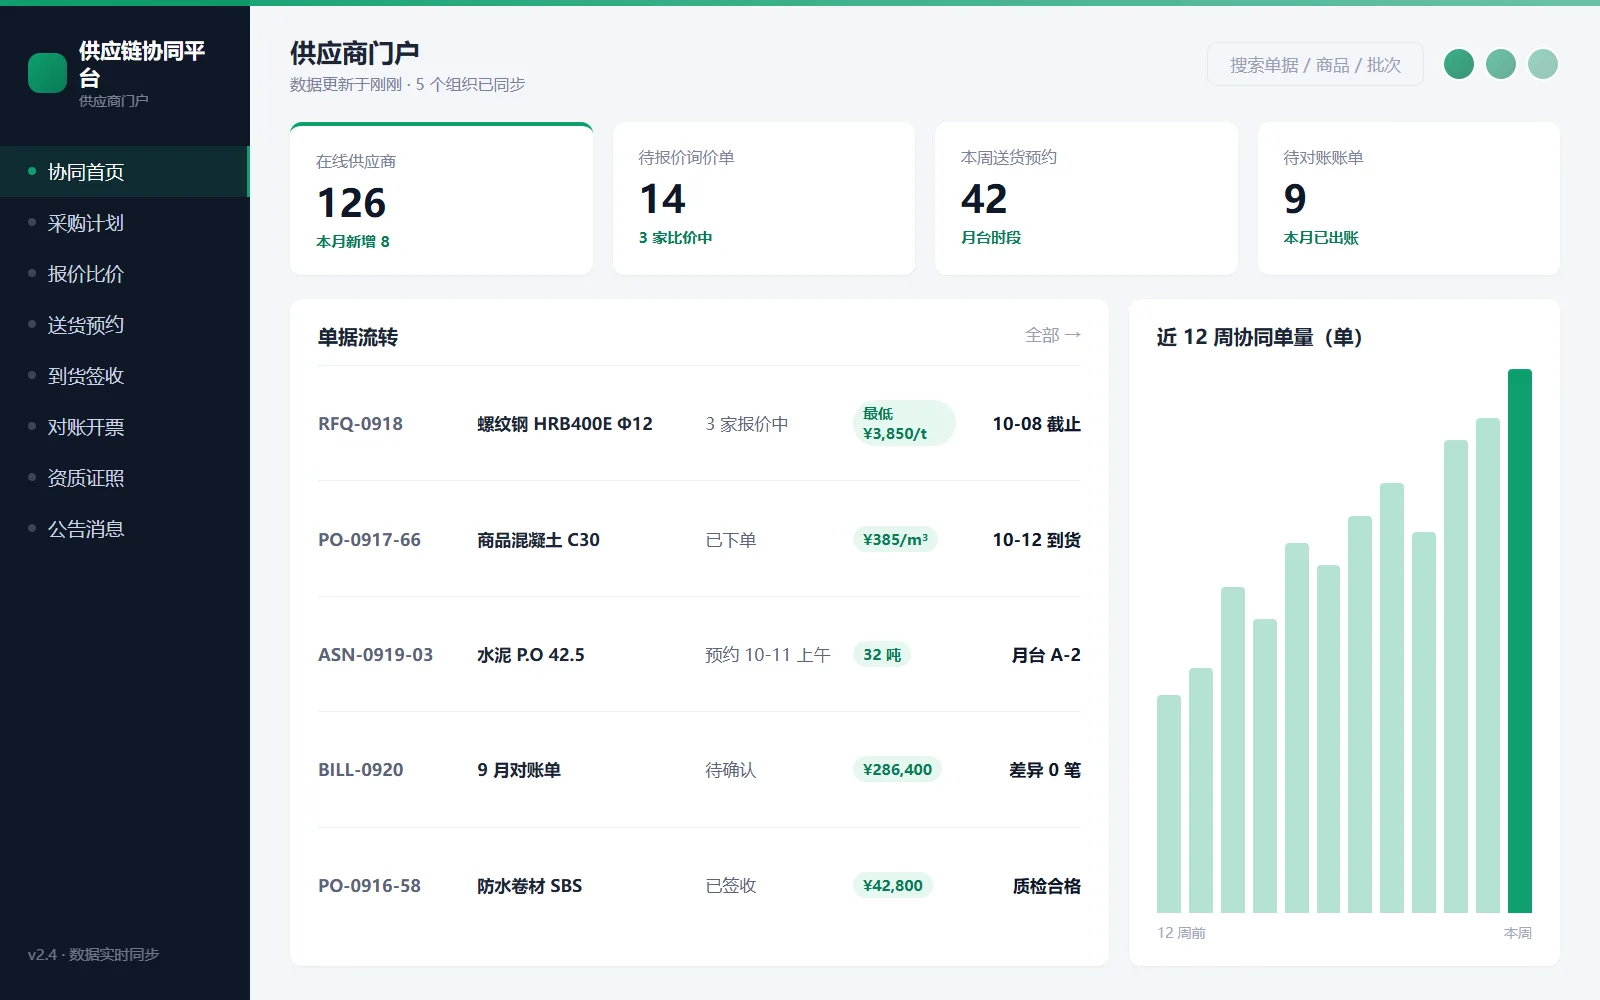Click the darkest green avatar circle

click(x=1459, y=64)
